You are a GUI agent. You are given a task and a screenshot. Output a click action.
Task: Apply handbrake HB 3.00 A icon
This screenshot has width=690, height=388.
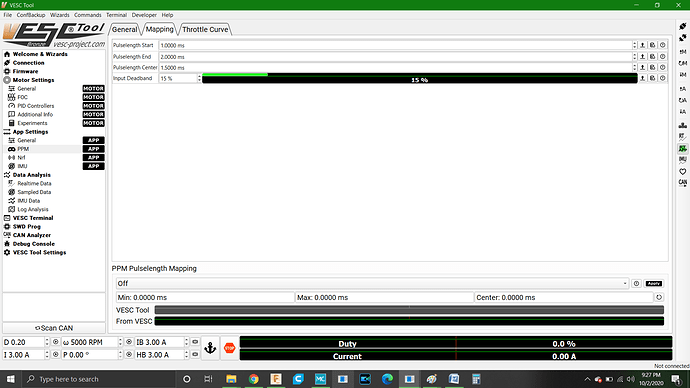tap(195, 355)
